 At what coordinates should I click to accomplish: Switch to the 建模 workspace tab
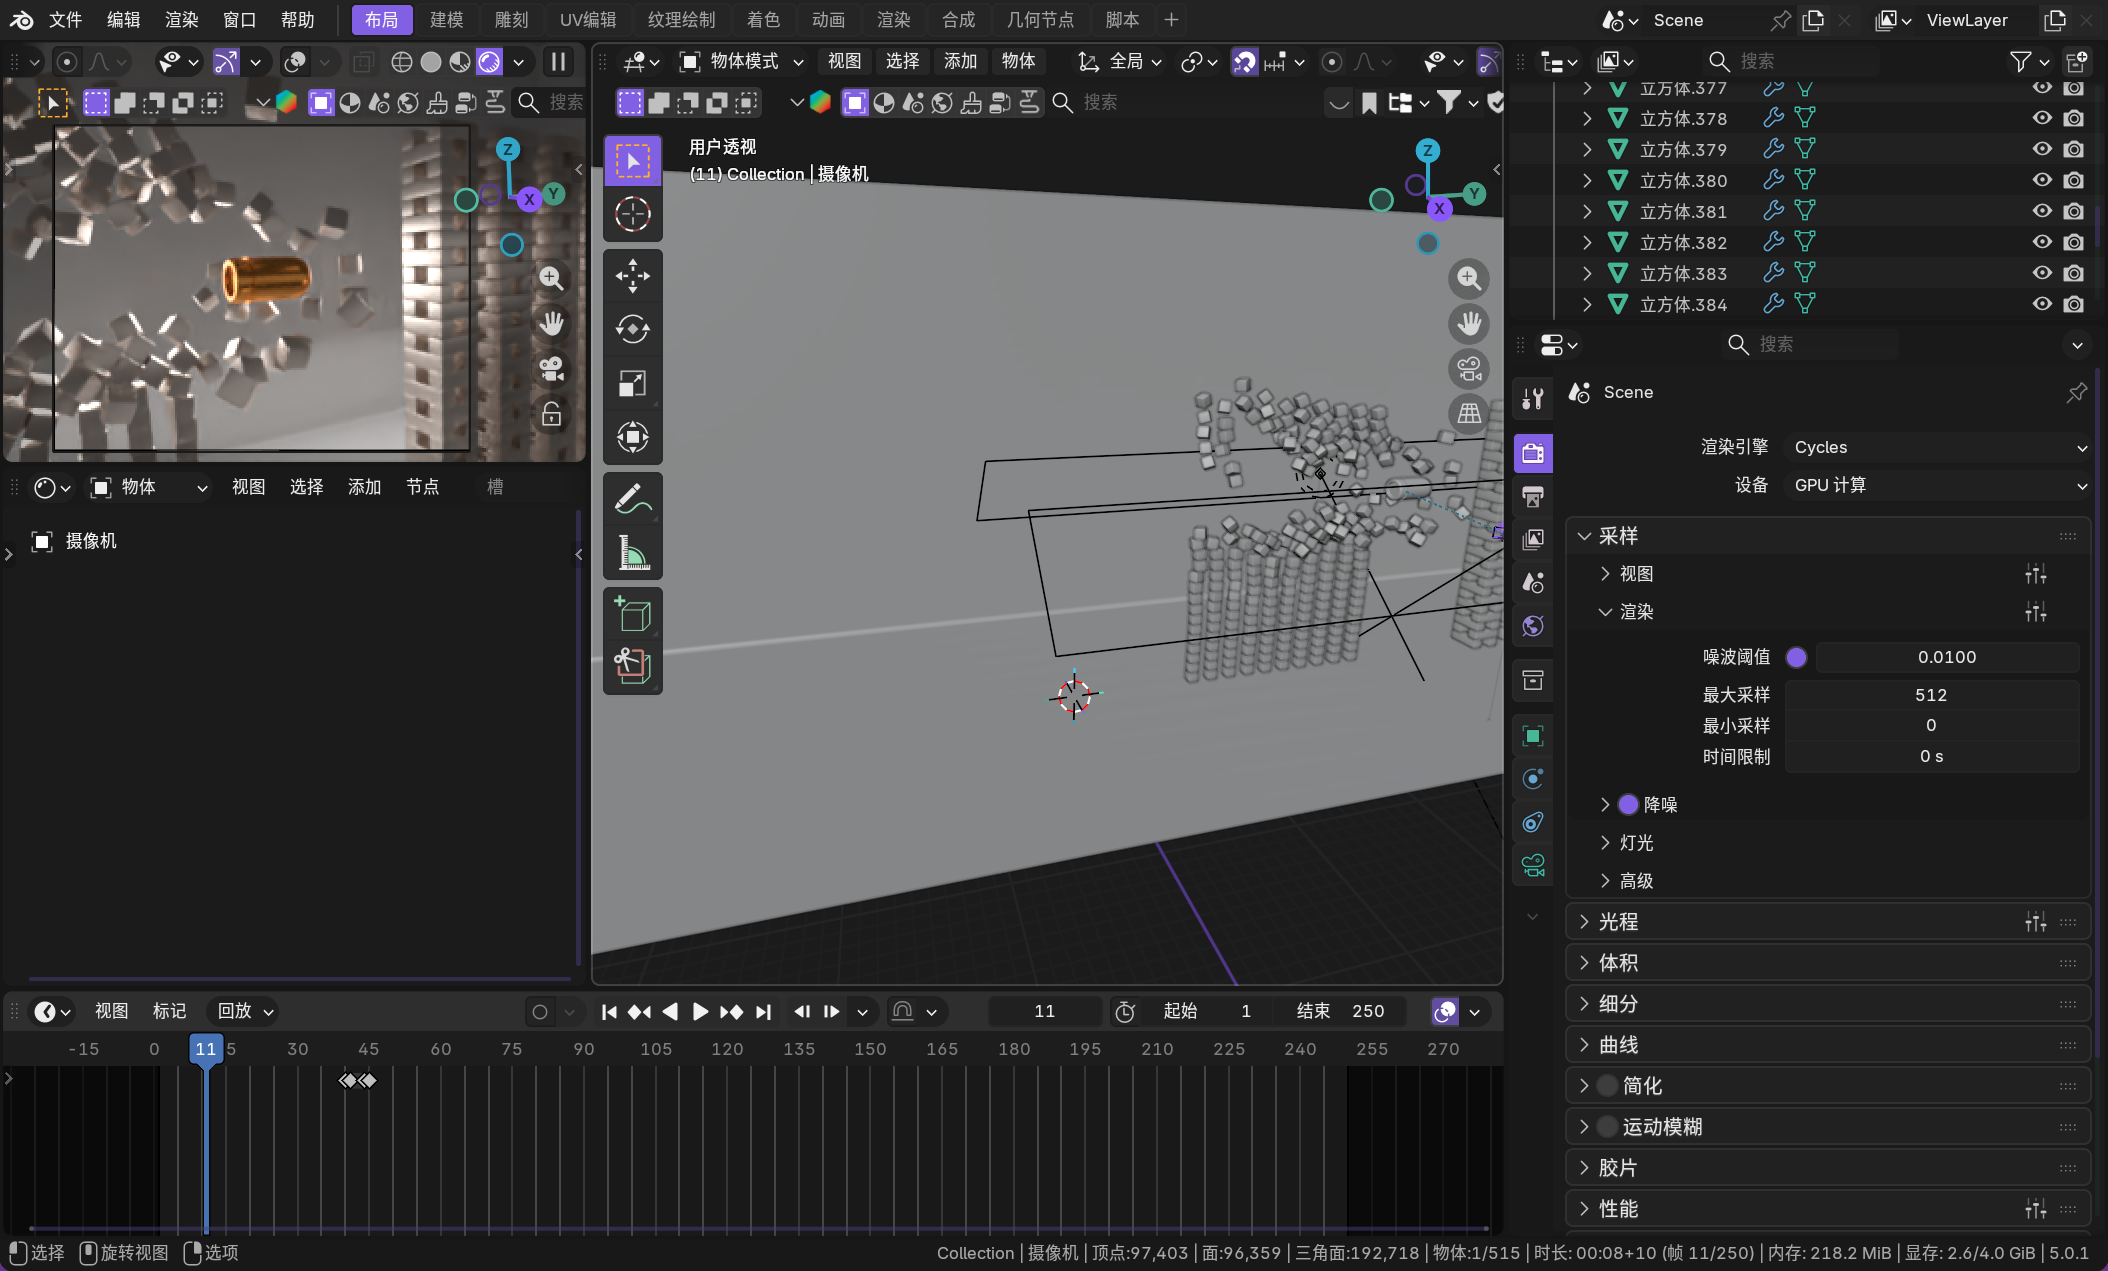tap(446, 20)
